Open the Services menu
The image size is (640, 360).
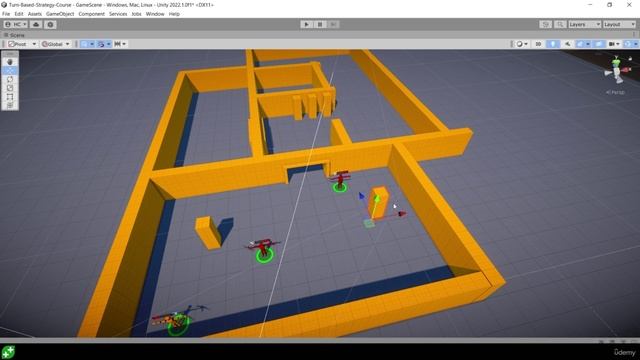pos(118,14)
